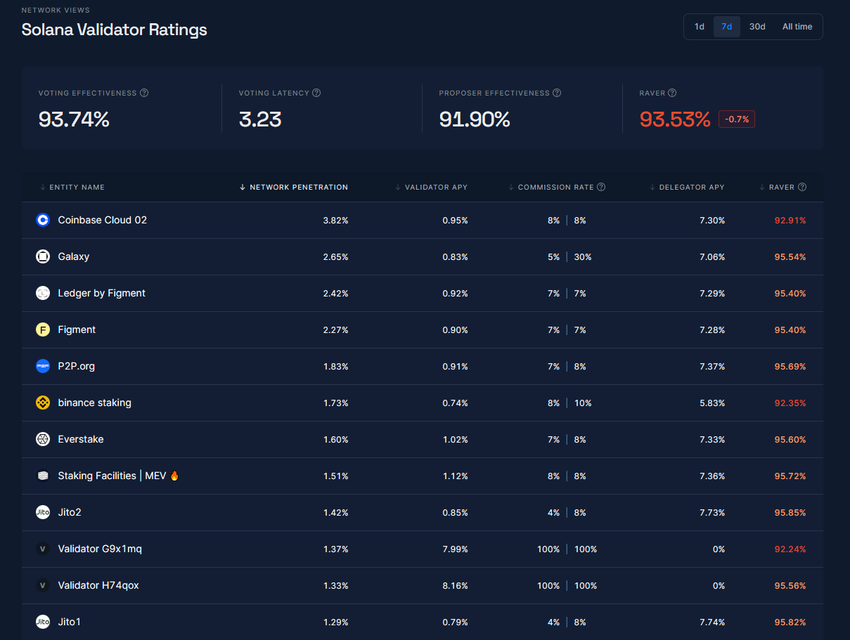
Task: Click the Jito1 logo icon
Action: click(x=43, y=622)
